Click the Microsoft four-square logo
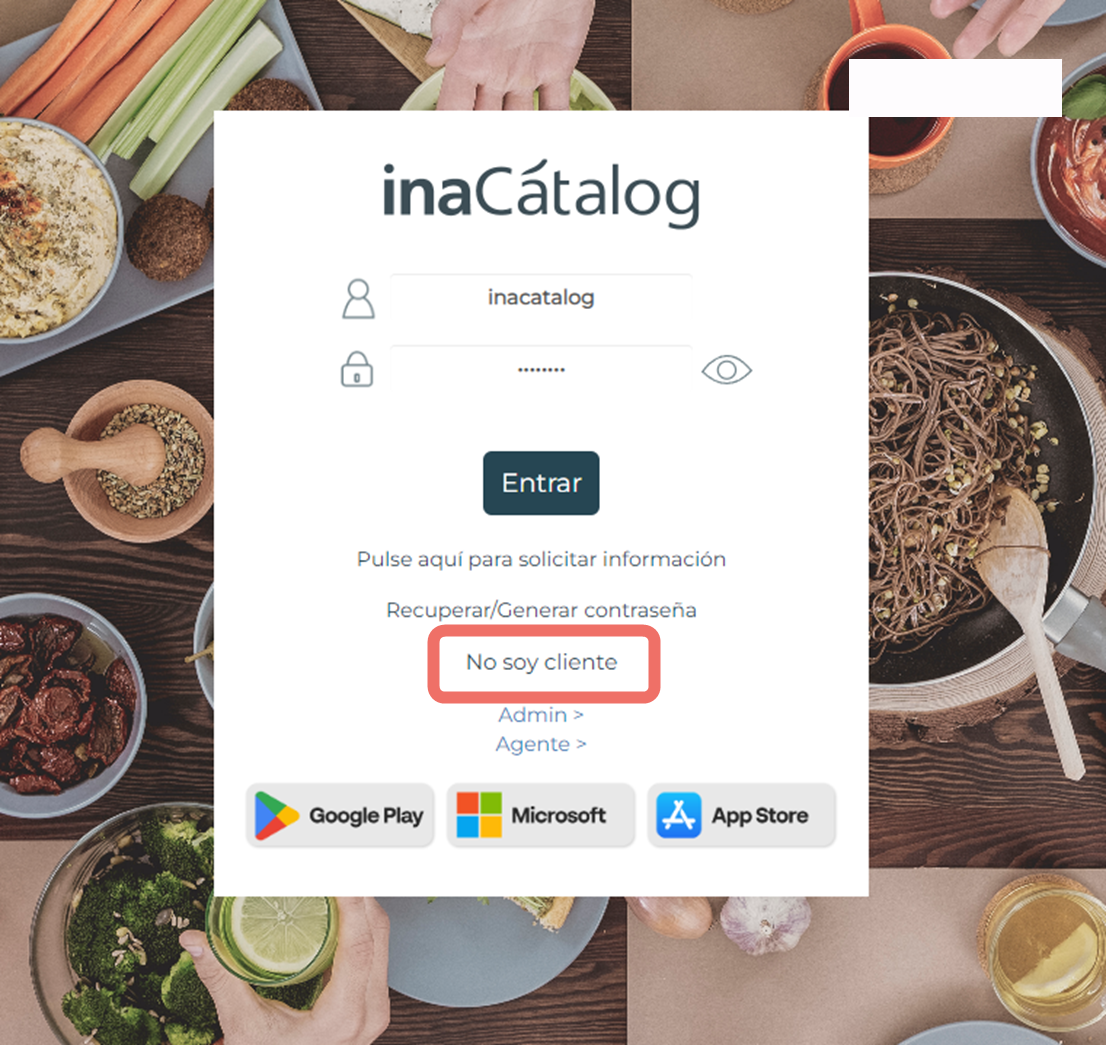The width and height of the screenshot is (1106, 1045). pos(479,815)
